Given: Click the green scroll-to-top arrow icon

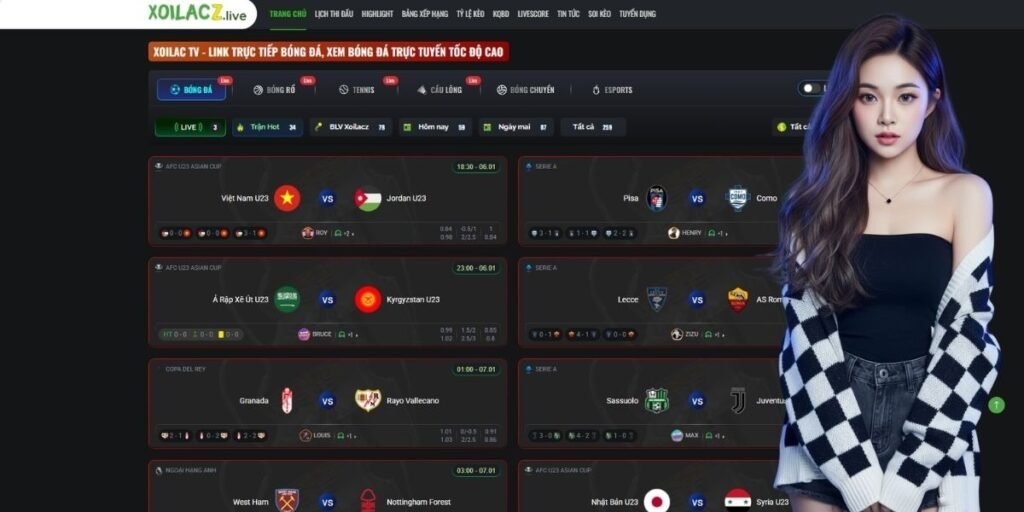Looking at the screenshot, I should (996, 405).
